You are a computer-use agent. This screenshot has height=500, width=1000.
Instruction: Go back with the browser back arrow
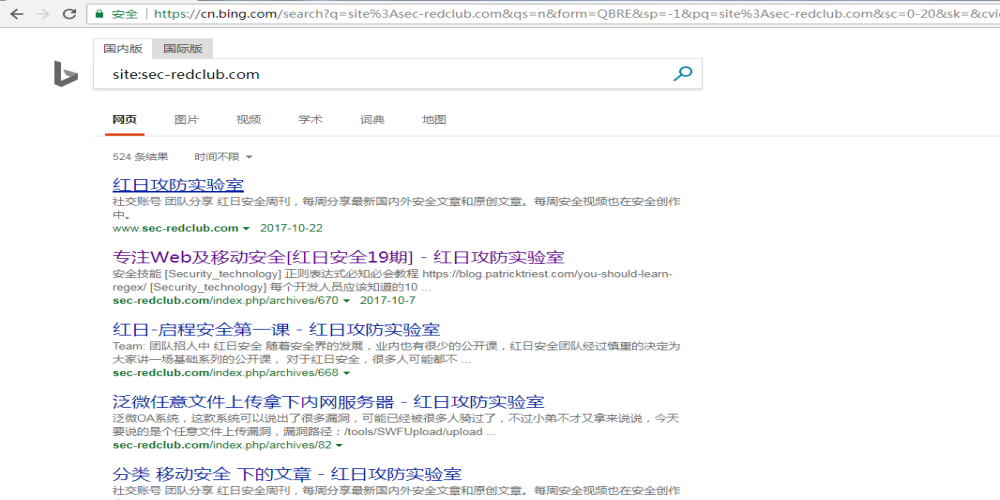pos(17,13)
